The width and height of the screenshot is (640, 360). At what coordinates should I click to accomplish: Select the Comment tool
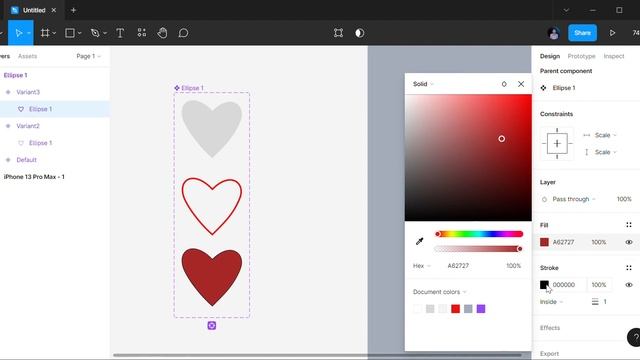click(x=183, y=33)
